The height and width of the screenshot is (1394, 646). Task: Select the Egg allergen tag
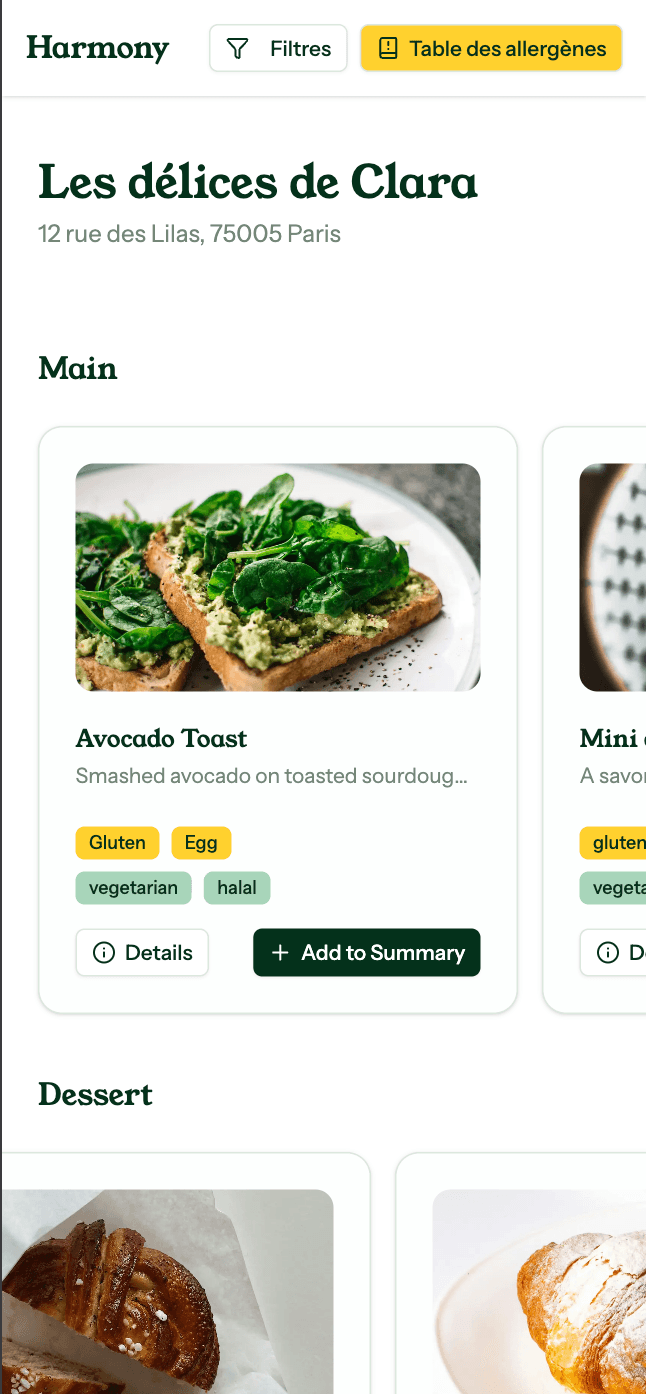tap(201, 843)
